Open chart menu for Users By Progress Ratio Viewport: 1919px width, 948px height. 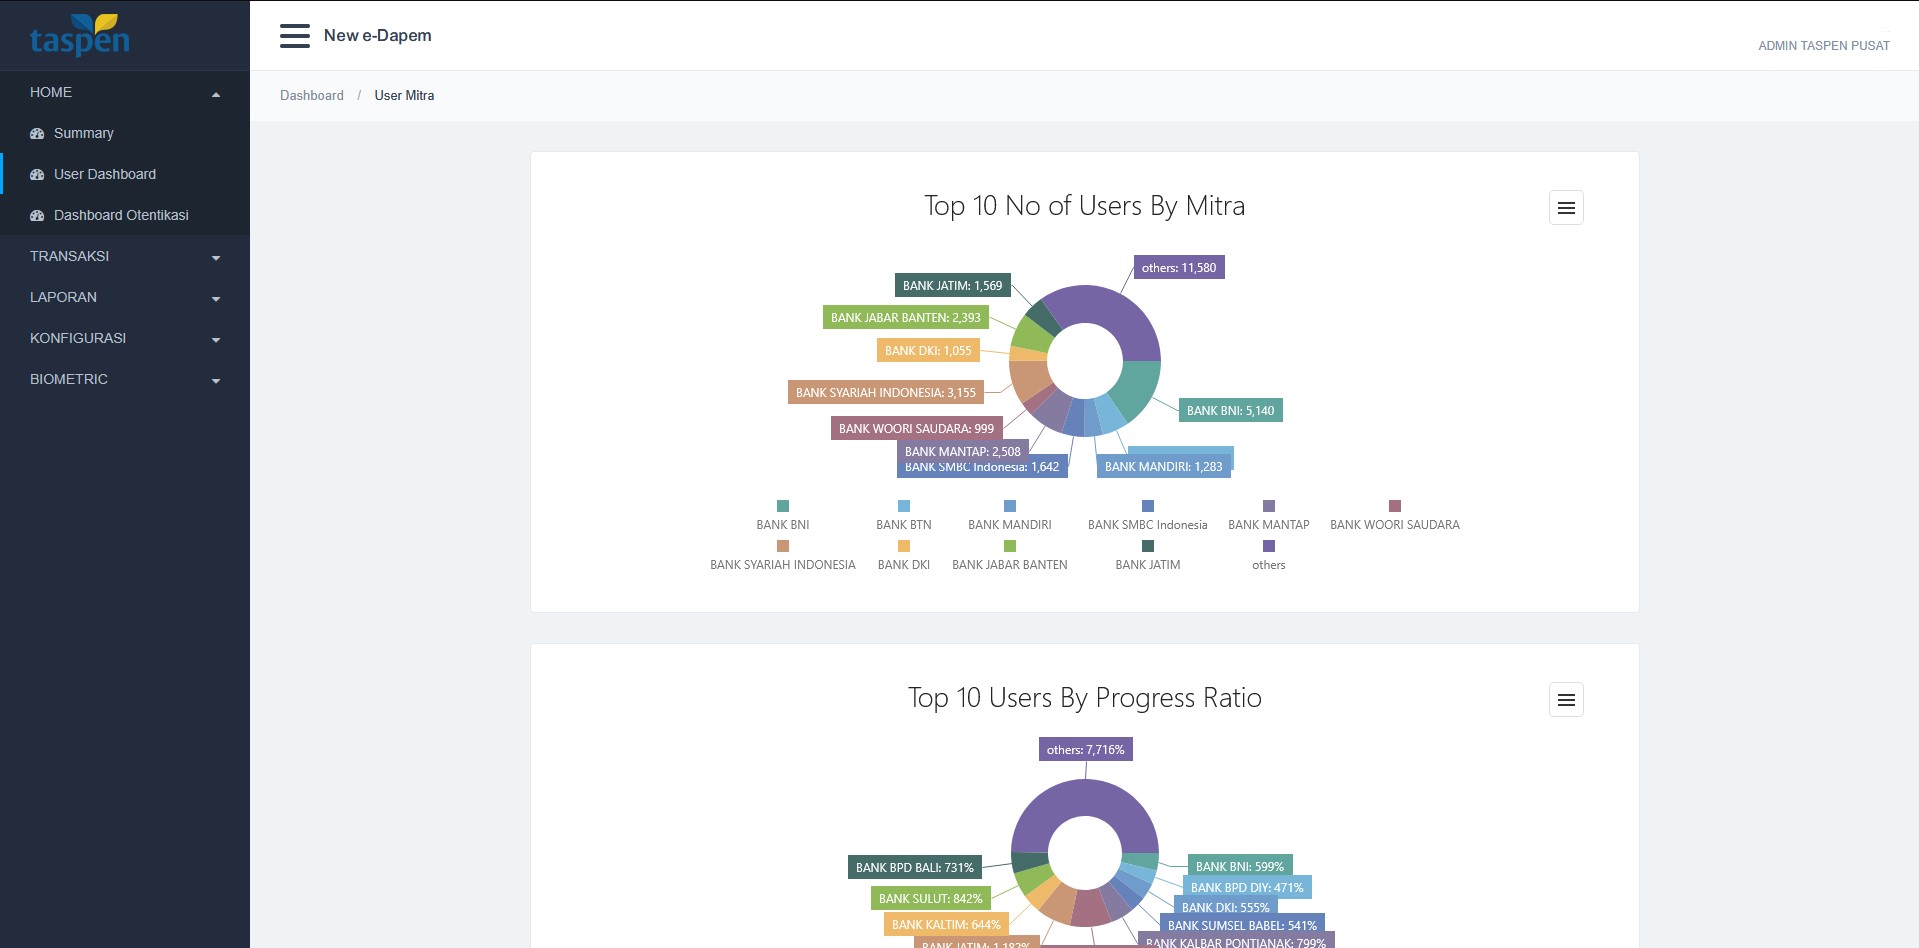pos(1565,700)
